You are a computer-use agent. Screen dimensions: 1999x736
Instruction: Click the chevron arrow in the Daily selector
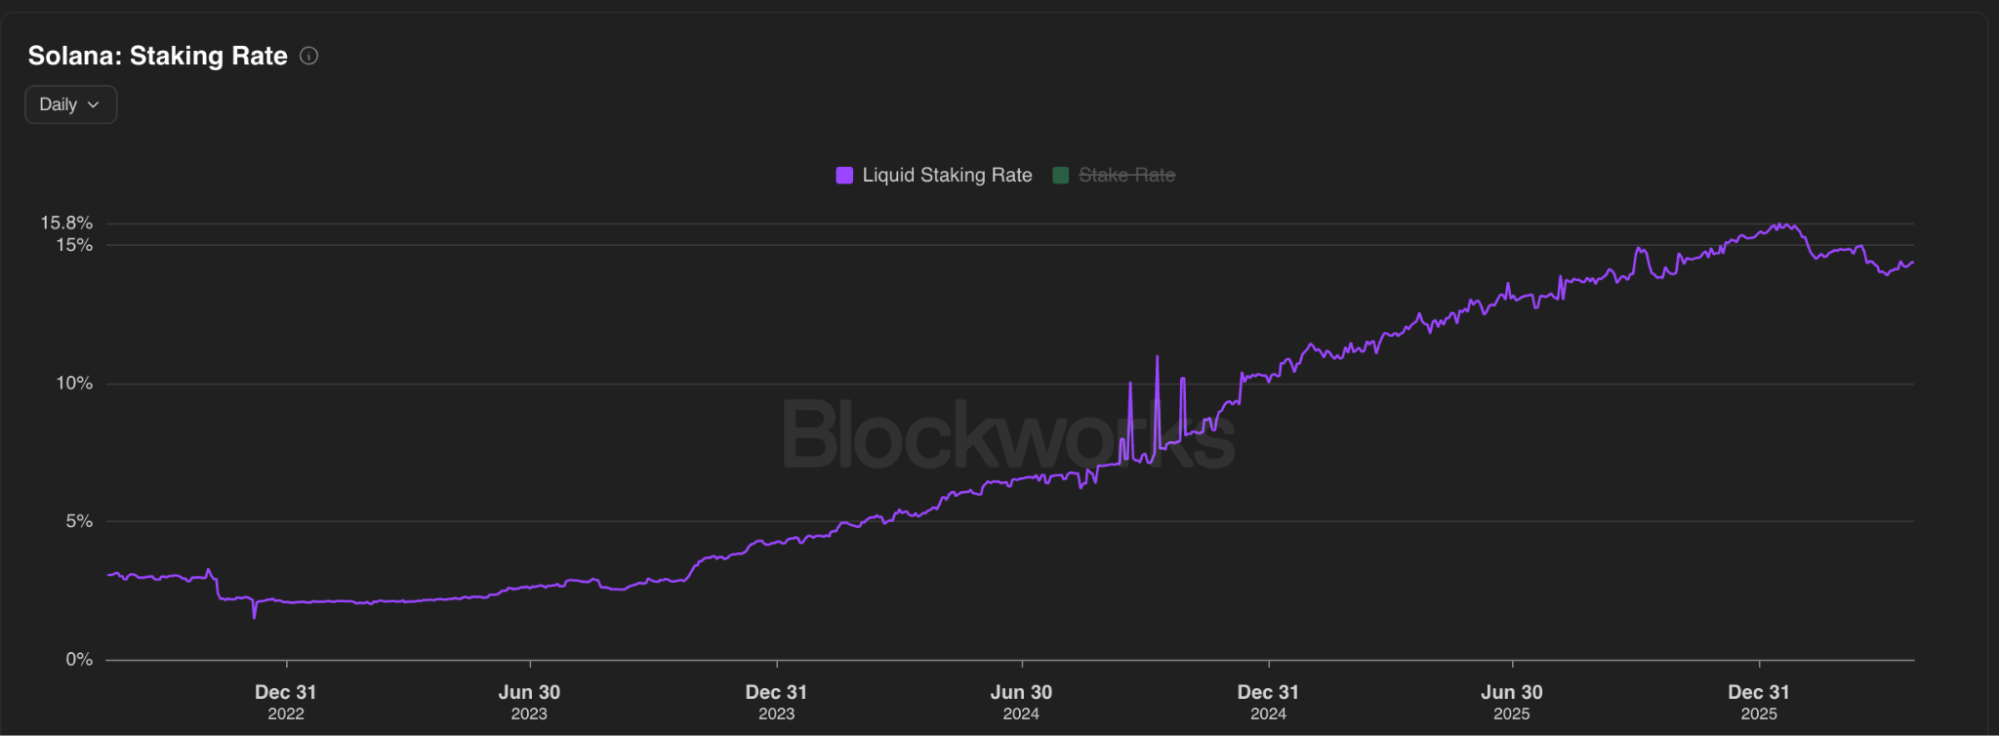point(94,105)
